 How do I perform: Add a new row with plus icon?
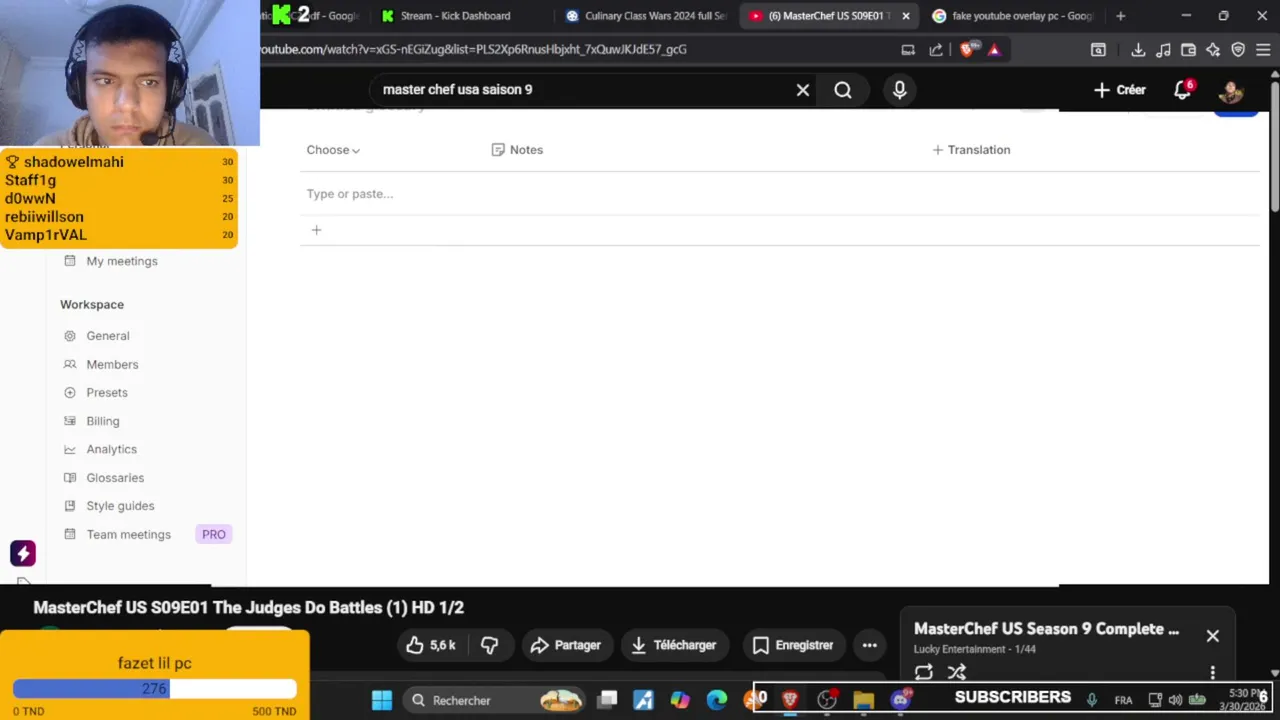pyautogui.click(x=316, y=230)
